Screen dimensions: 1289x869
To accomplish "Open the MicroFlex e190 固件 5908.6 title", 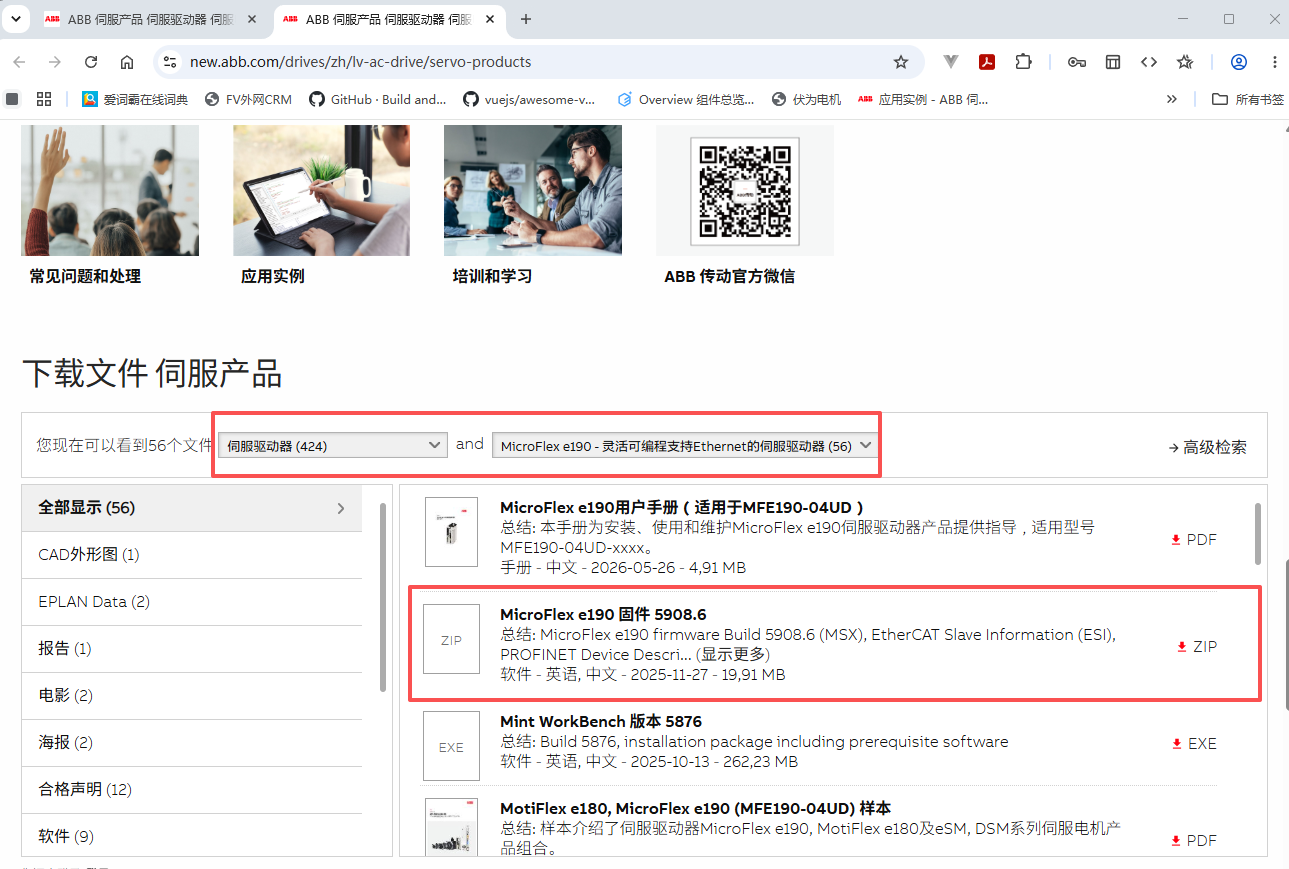I will coord(603,614).
